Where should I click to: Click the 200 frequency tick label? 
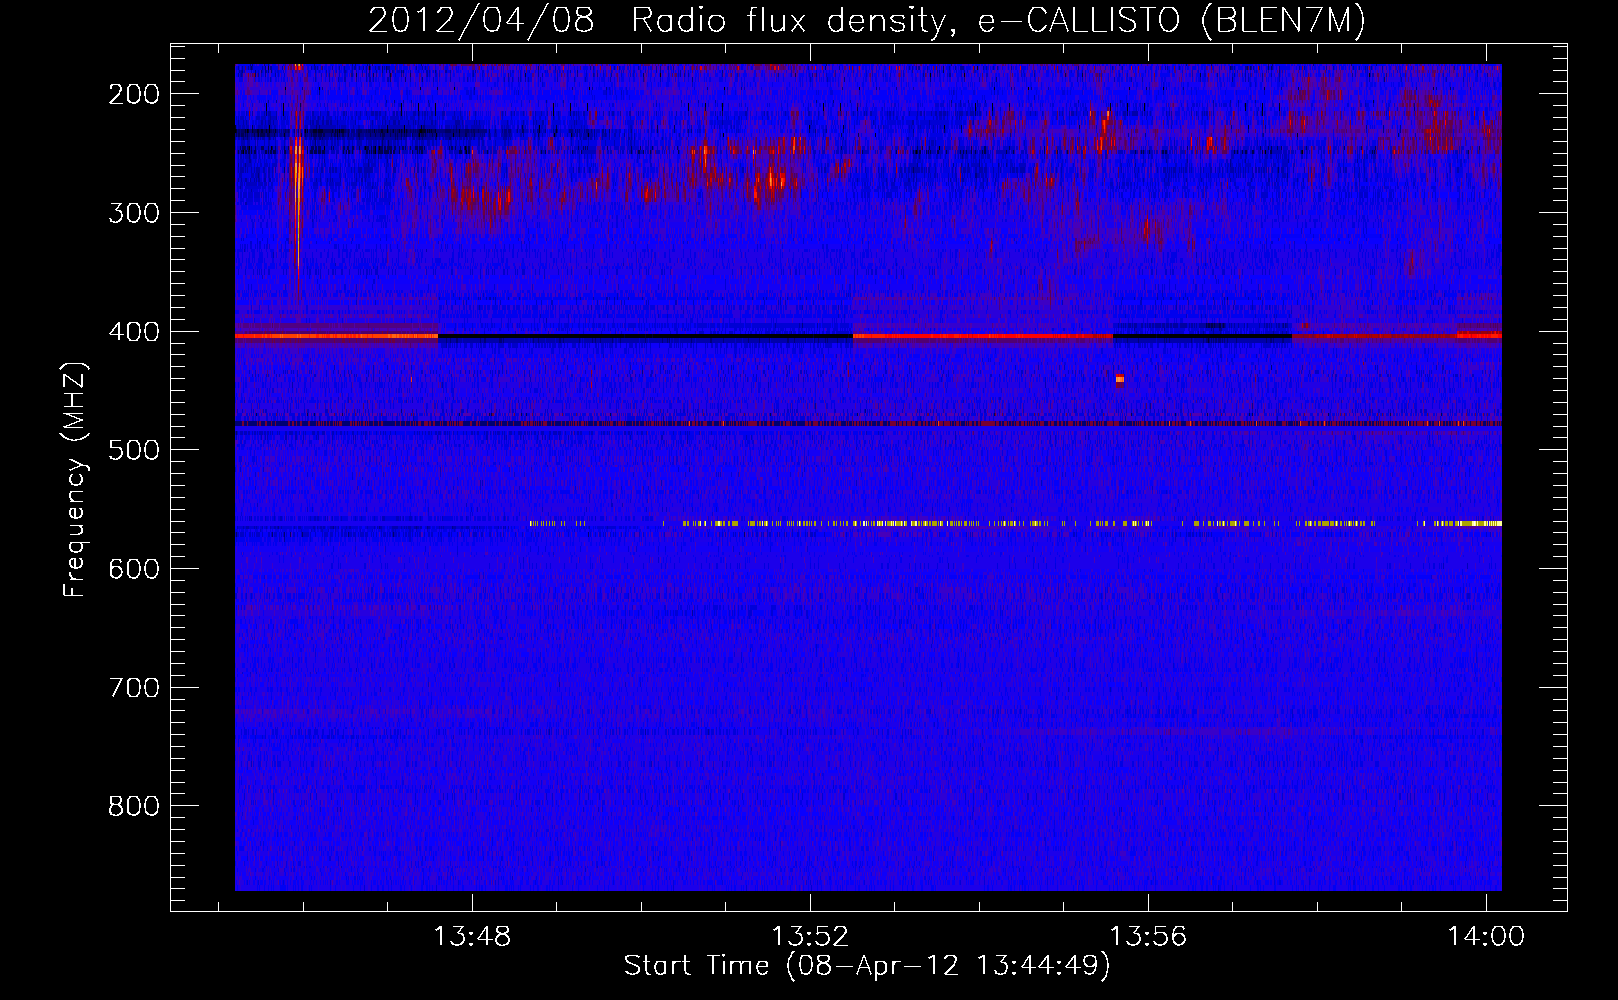click(x=134, y=94)
